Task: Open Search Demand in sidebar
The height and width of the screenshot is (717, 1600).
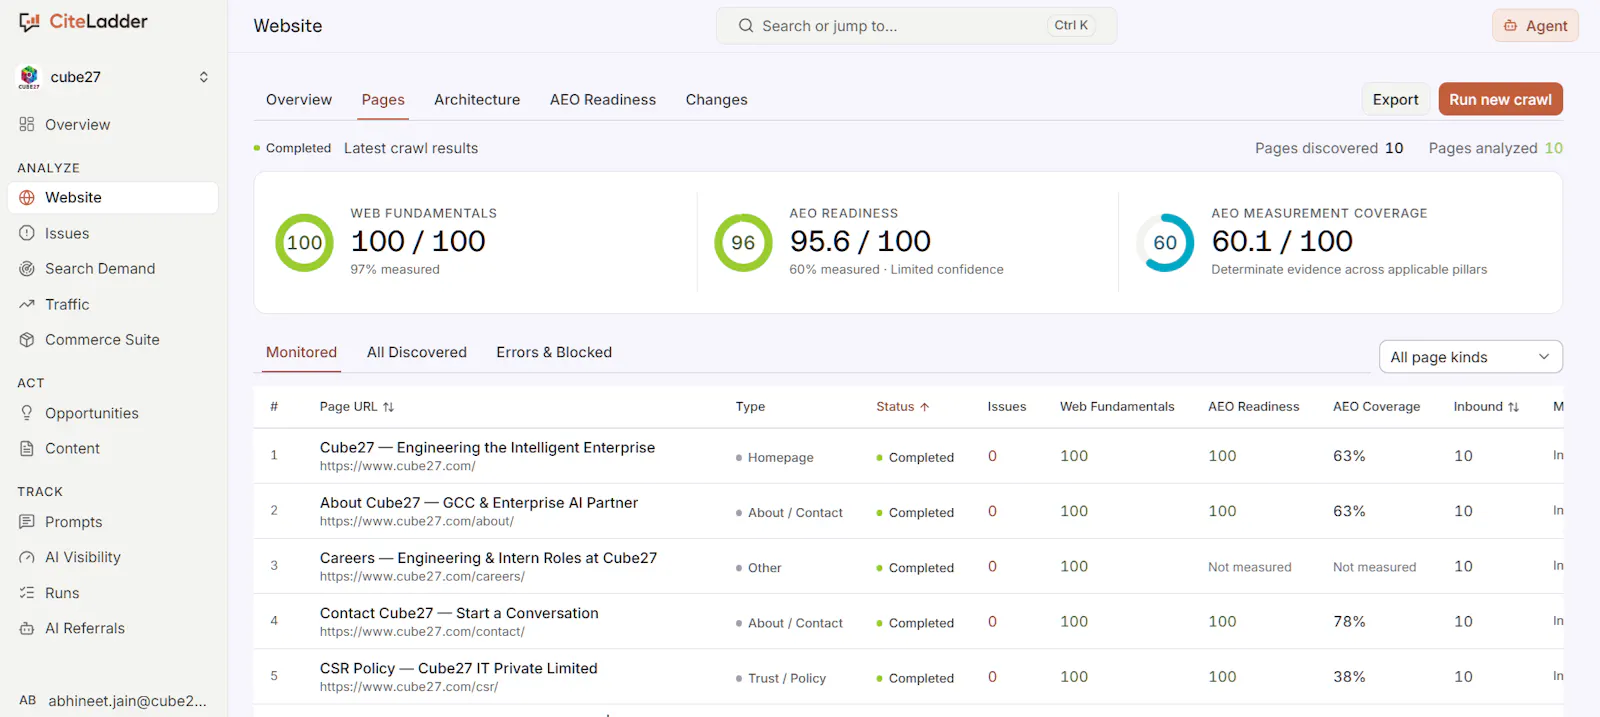Action: [113, 269]
